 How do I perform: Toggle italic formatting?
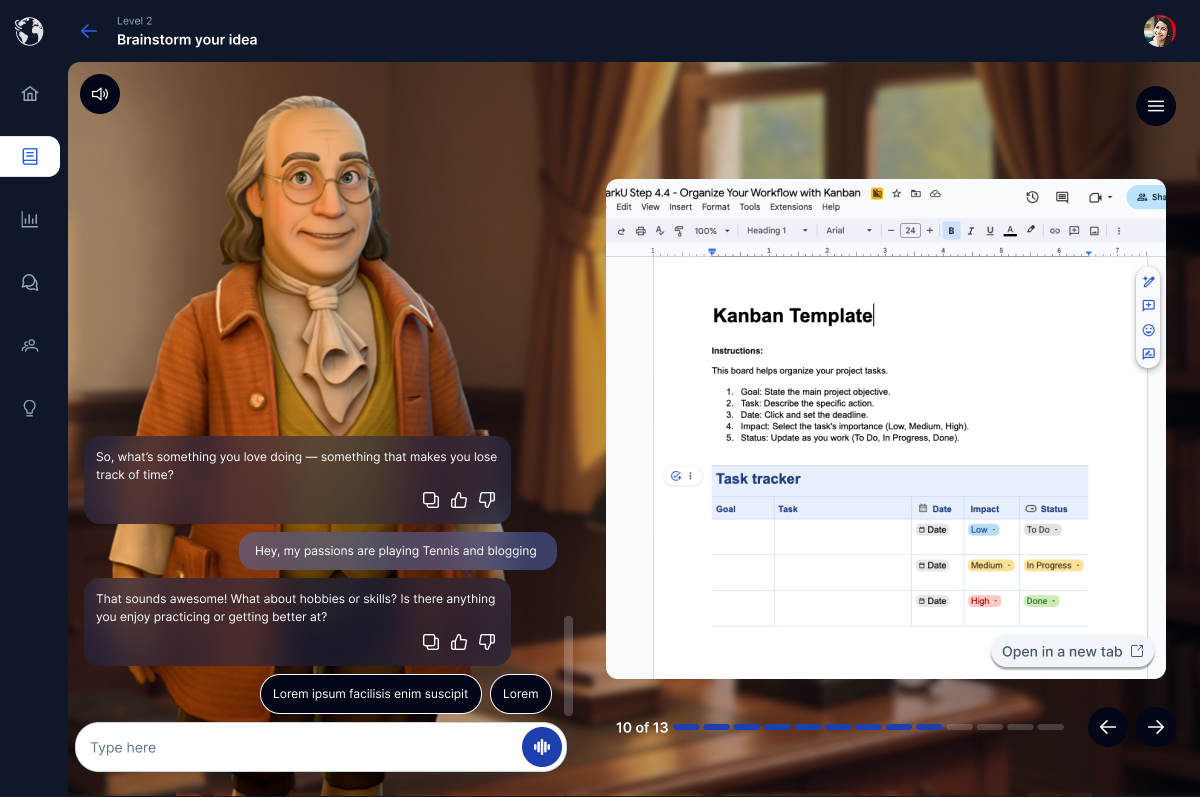(x=971, y=231)
